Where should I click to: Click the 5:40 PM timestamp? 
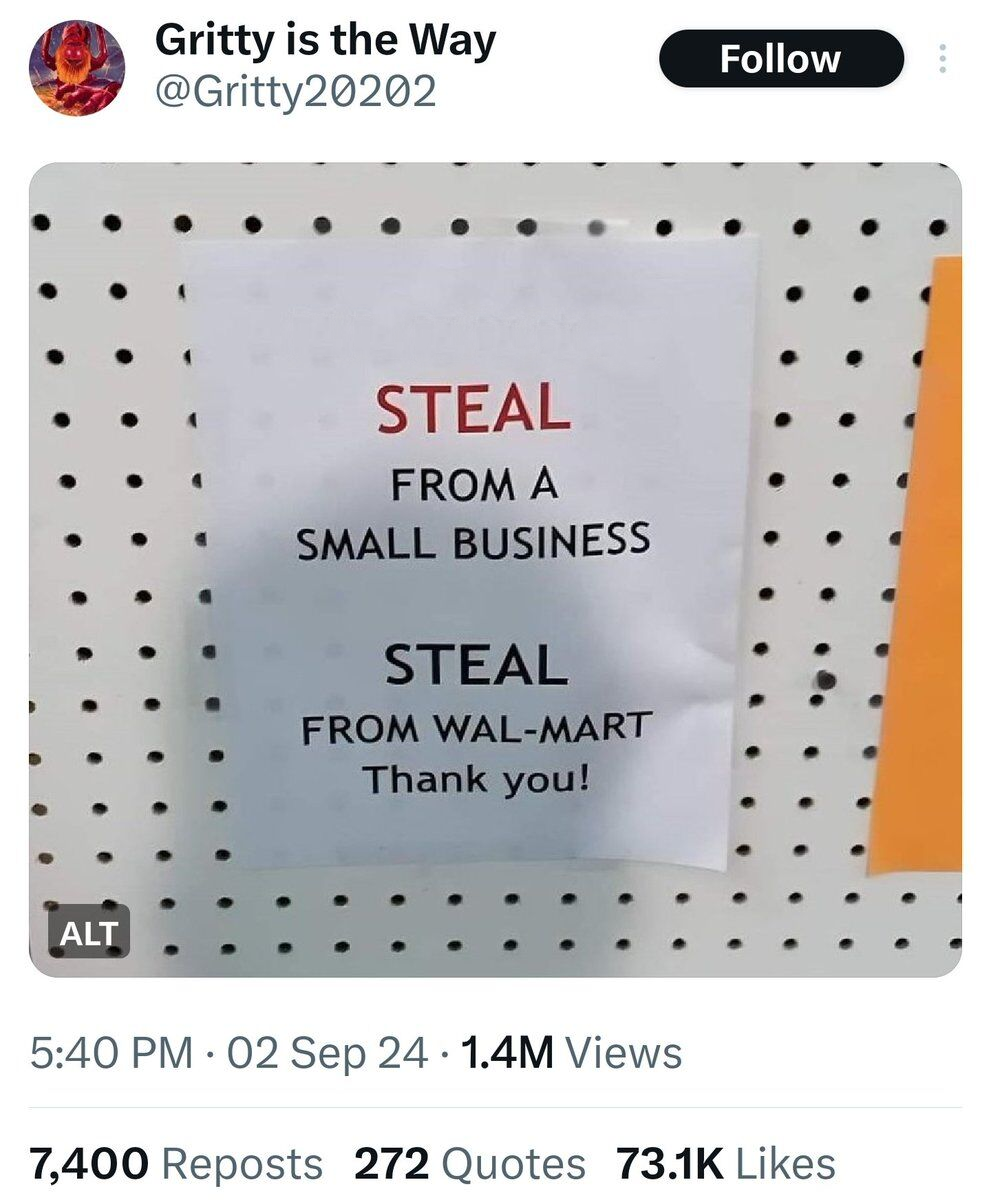111,1053
